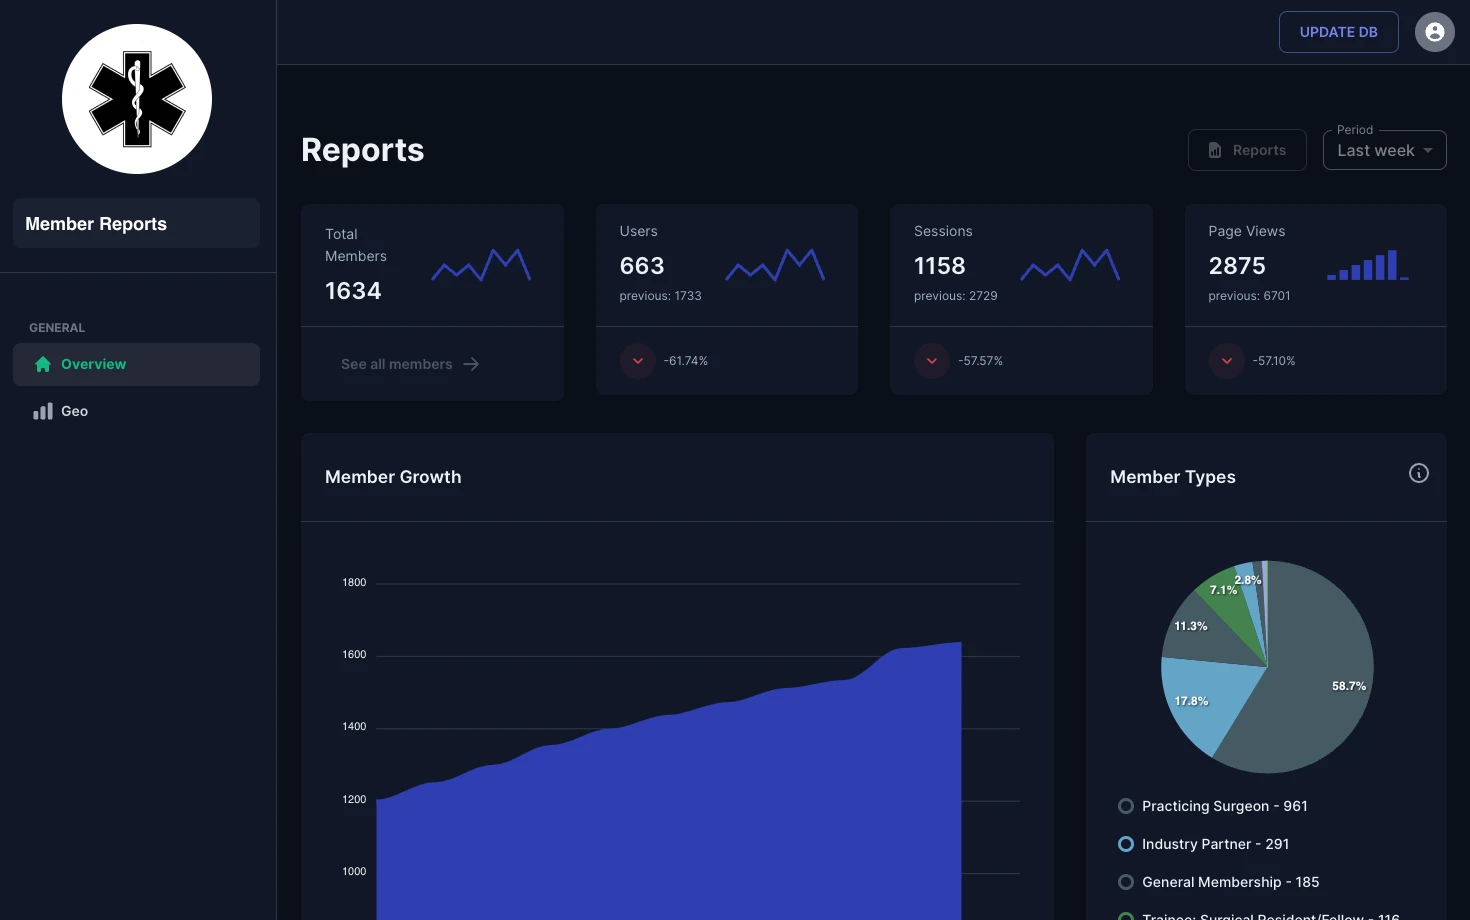Click the UPDATE DB button
The height and width of the screenshot is (920, 1470).
[1338, 31]
